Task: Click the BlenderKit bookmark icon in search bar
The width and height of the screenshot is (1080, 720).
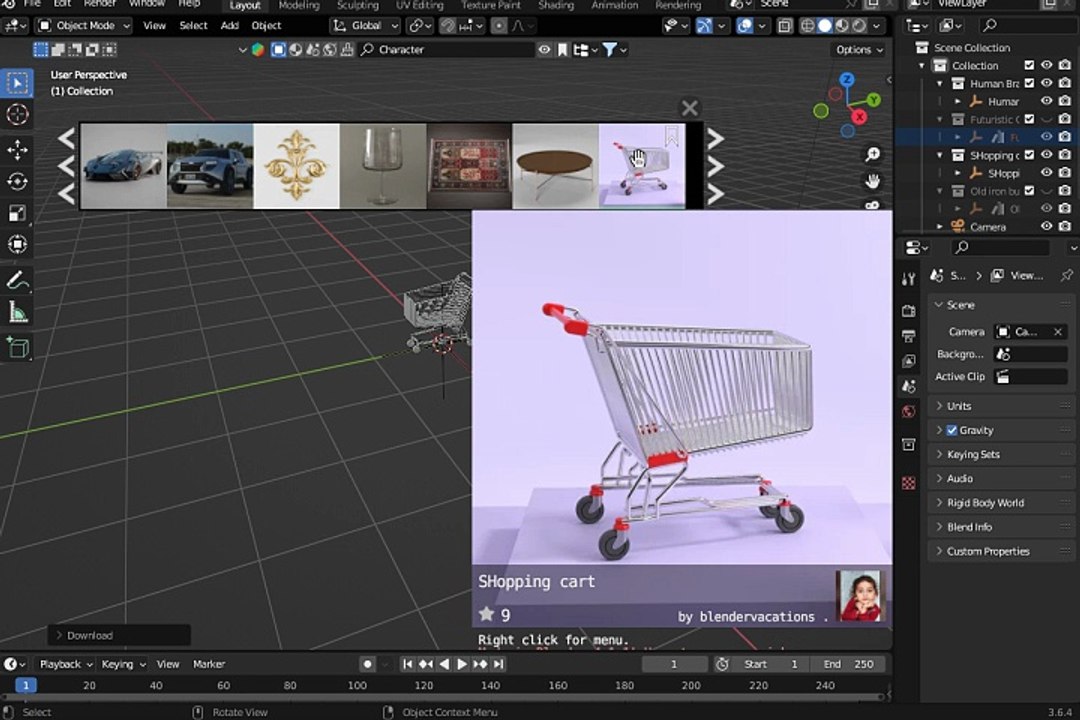Action: [x=563, y=50]
